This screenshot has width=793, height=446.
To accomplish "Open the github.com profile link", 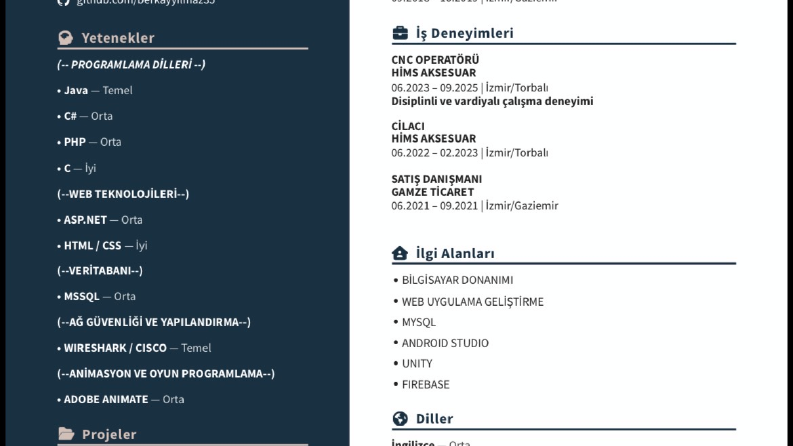I will [x=146, y=2].
